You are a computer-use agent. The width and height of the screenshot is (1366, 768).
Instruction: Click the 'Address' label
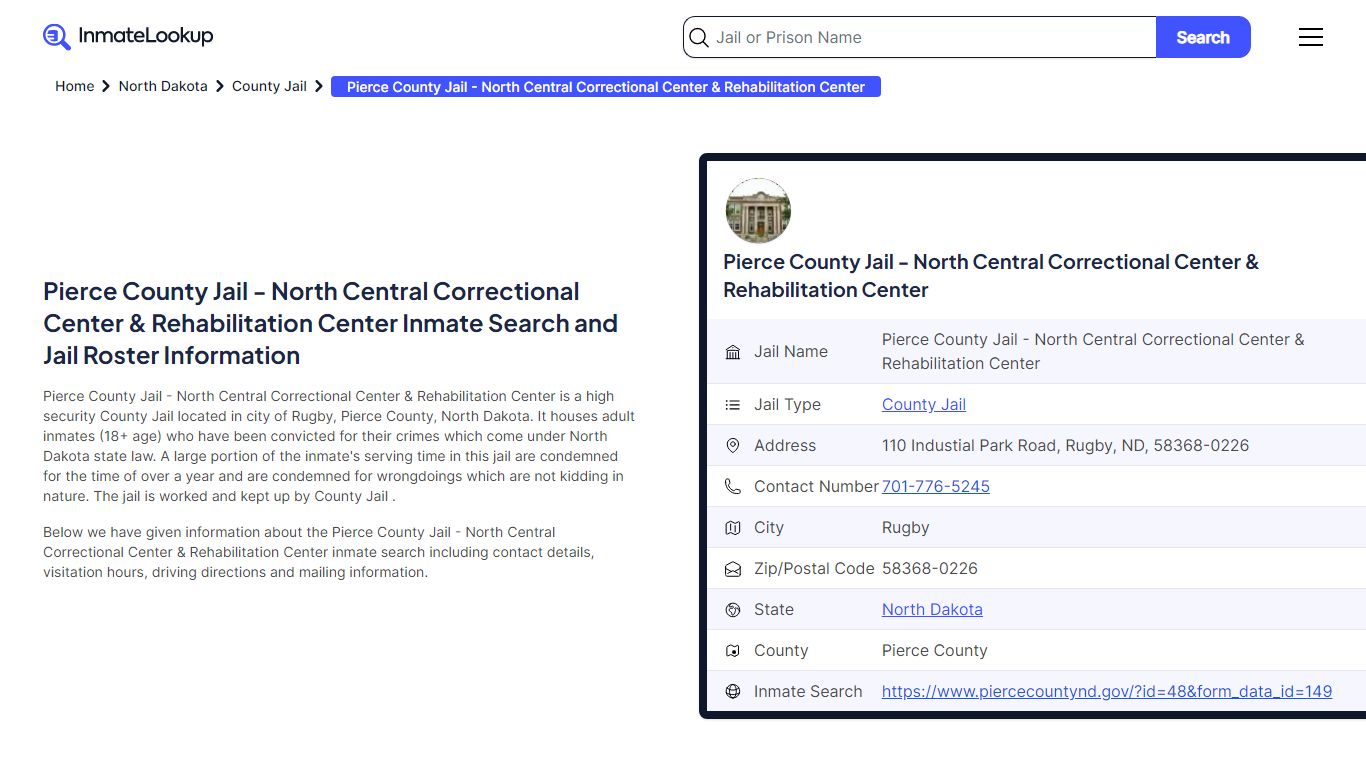click(x=785, y=446)
